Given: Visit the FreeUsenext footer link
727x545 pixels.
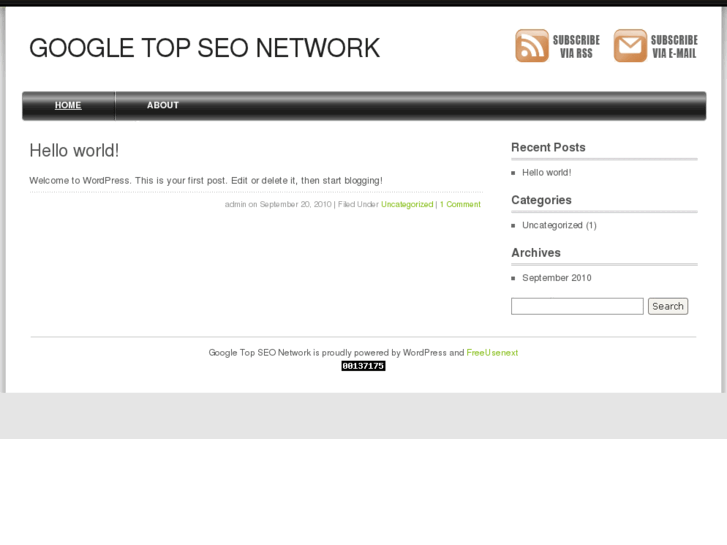Looking at the screenshot, I should point(492,353).
